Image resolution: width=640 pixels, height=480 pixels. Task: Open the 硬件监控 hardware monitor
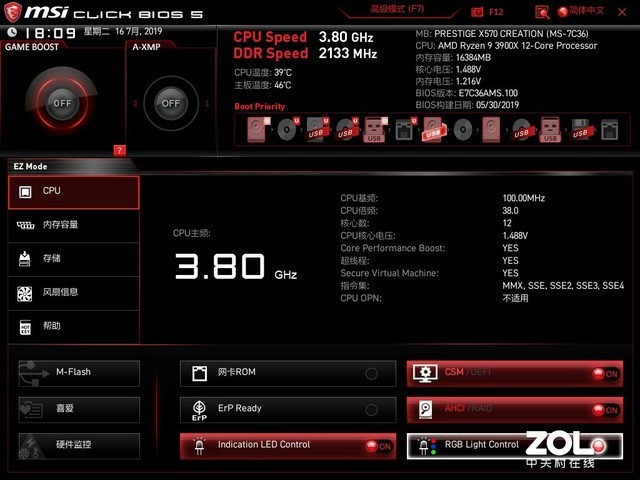(x=79, y=446)
